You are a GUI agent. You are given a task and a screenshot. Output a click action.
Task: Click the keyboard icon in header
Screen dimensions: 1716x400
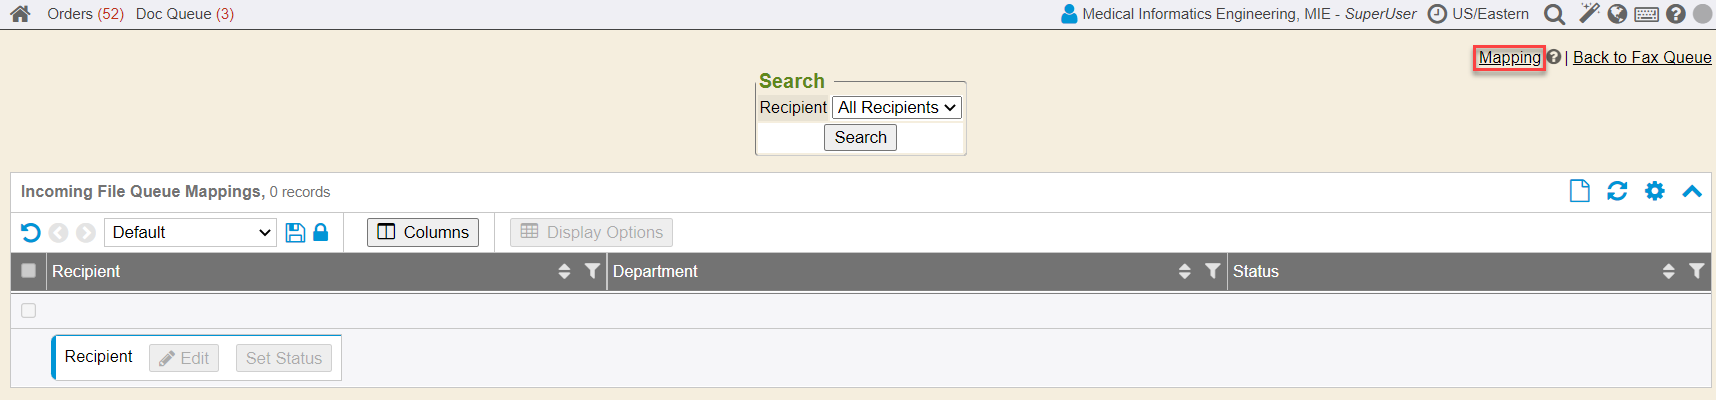[1647, 14]
